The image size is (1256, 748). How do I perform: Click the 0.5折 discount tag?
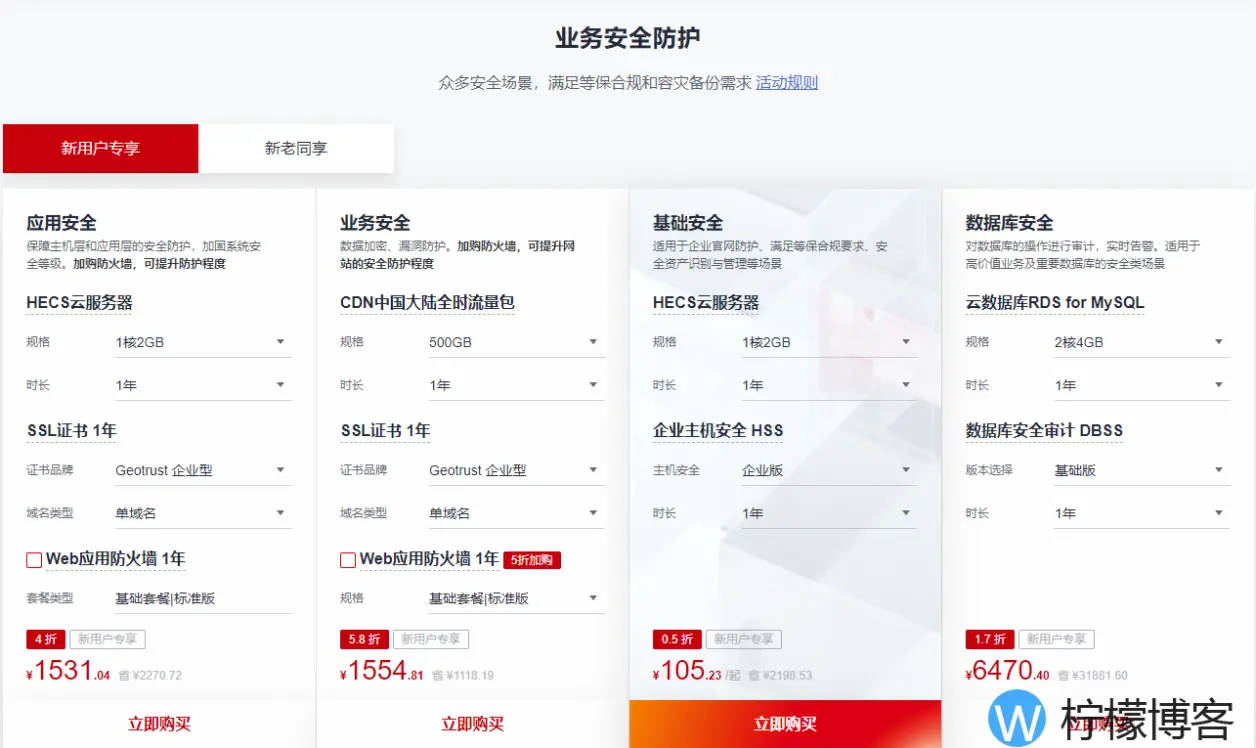(x=677, y=639)
